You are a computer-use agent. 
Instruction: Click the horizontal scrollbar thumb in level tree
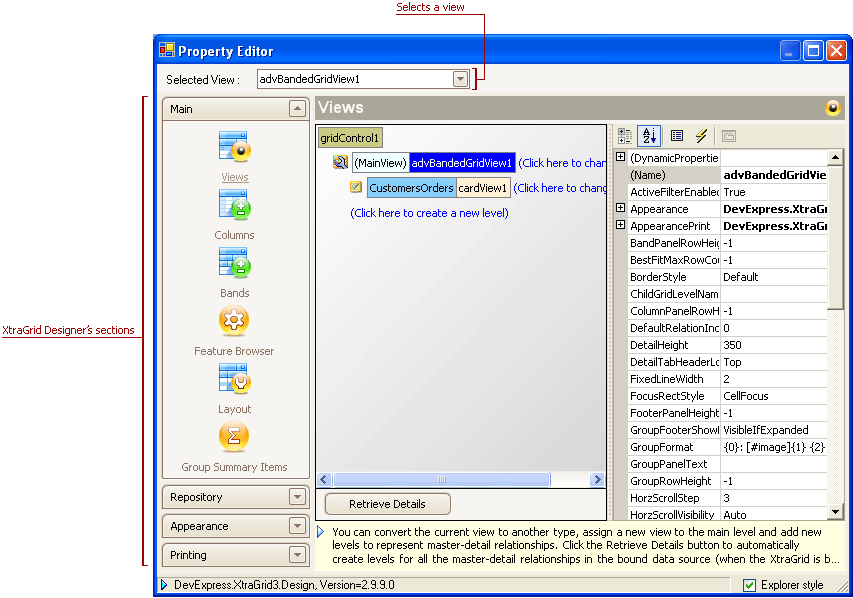coord(441,479)
